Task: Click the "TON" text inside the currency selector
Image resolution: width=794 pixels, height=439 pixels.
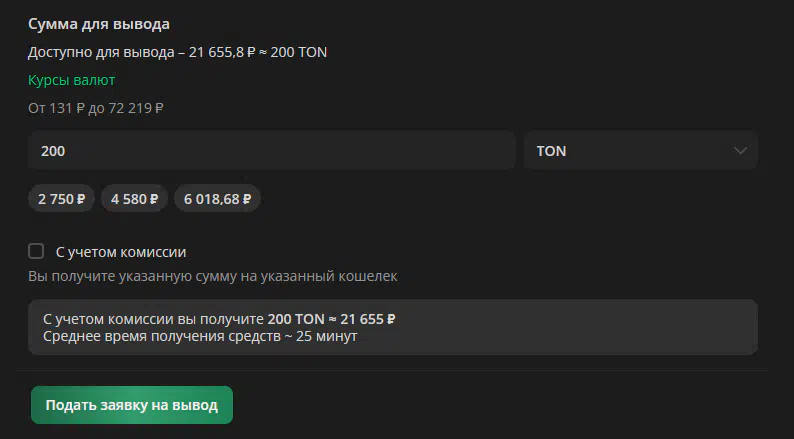Action: pyautogui.click(x=551, y=151)
